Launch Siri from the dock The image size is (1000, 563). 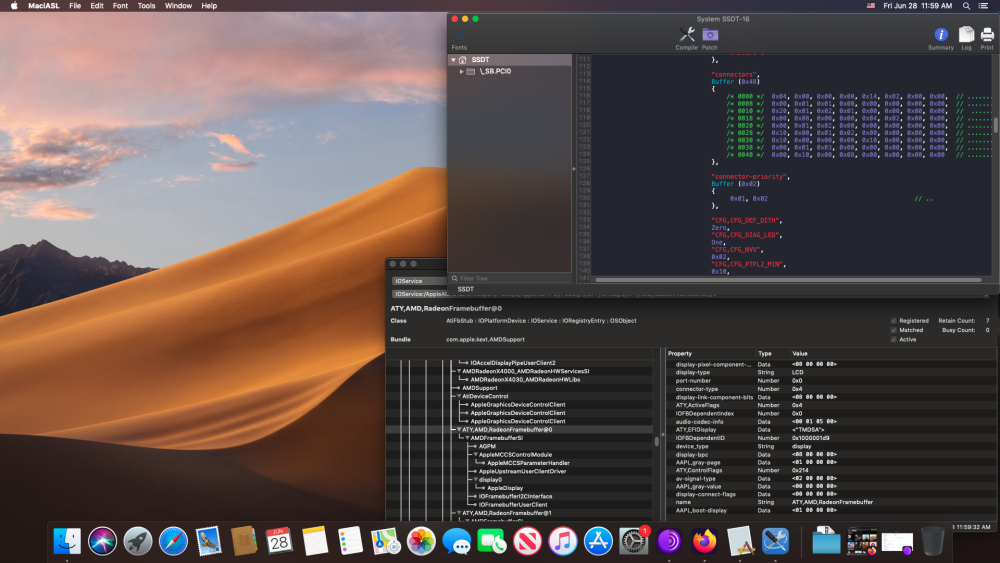coord(102,541)
